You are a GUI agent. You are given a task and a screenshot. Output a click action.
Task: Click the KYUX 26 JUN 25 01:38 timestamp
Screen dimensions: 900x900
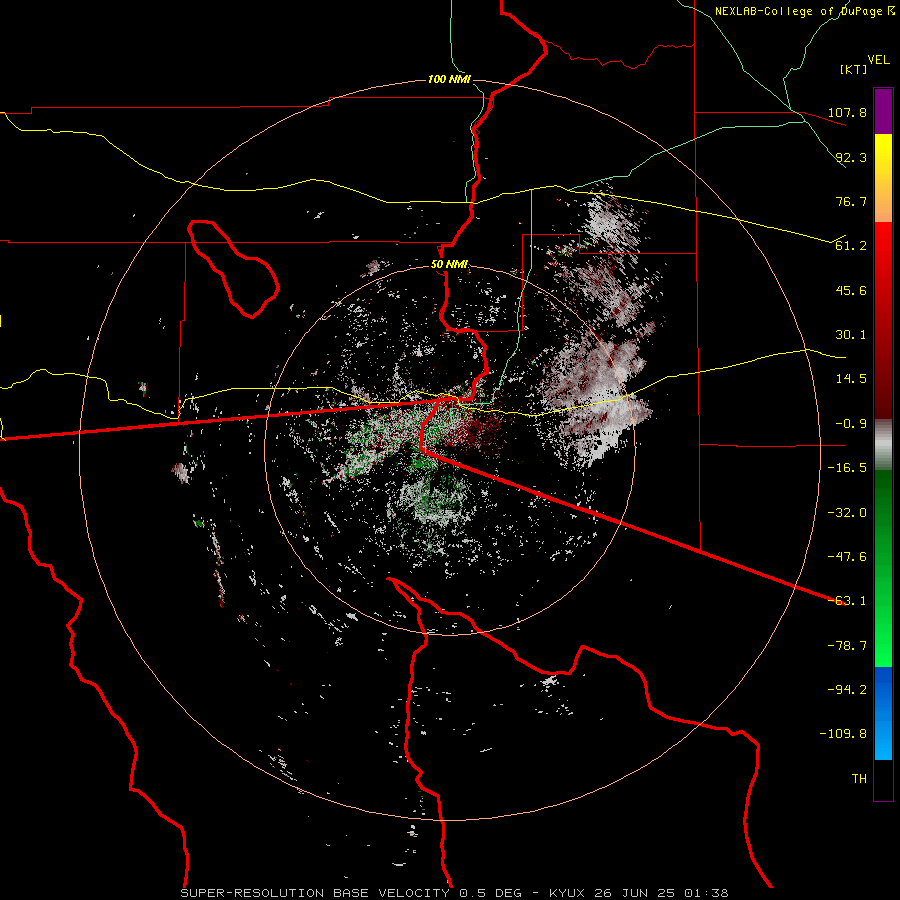point(639,893)
